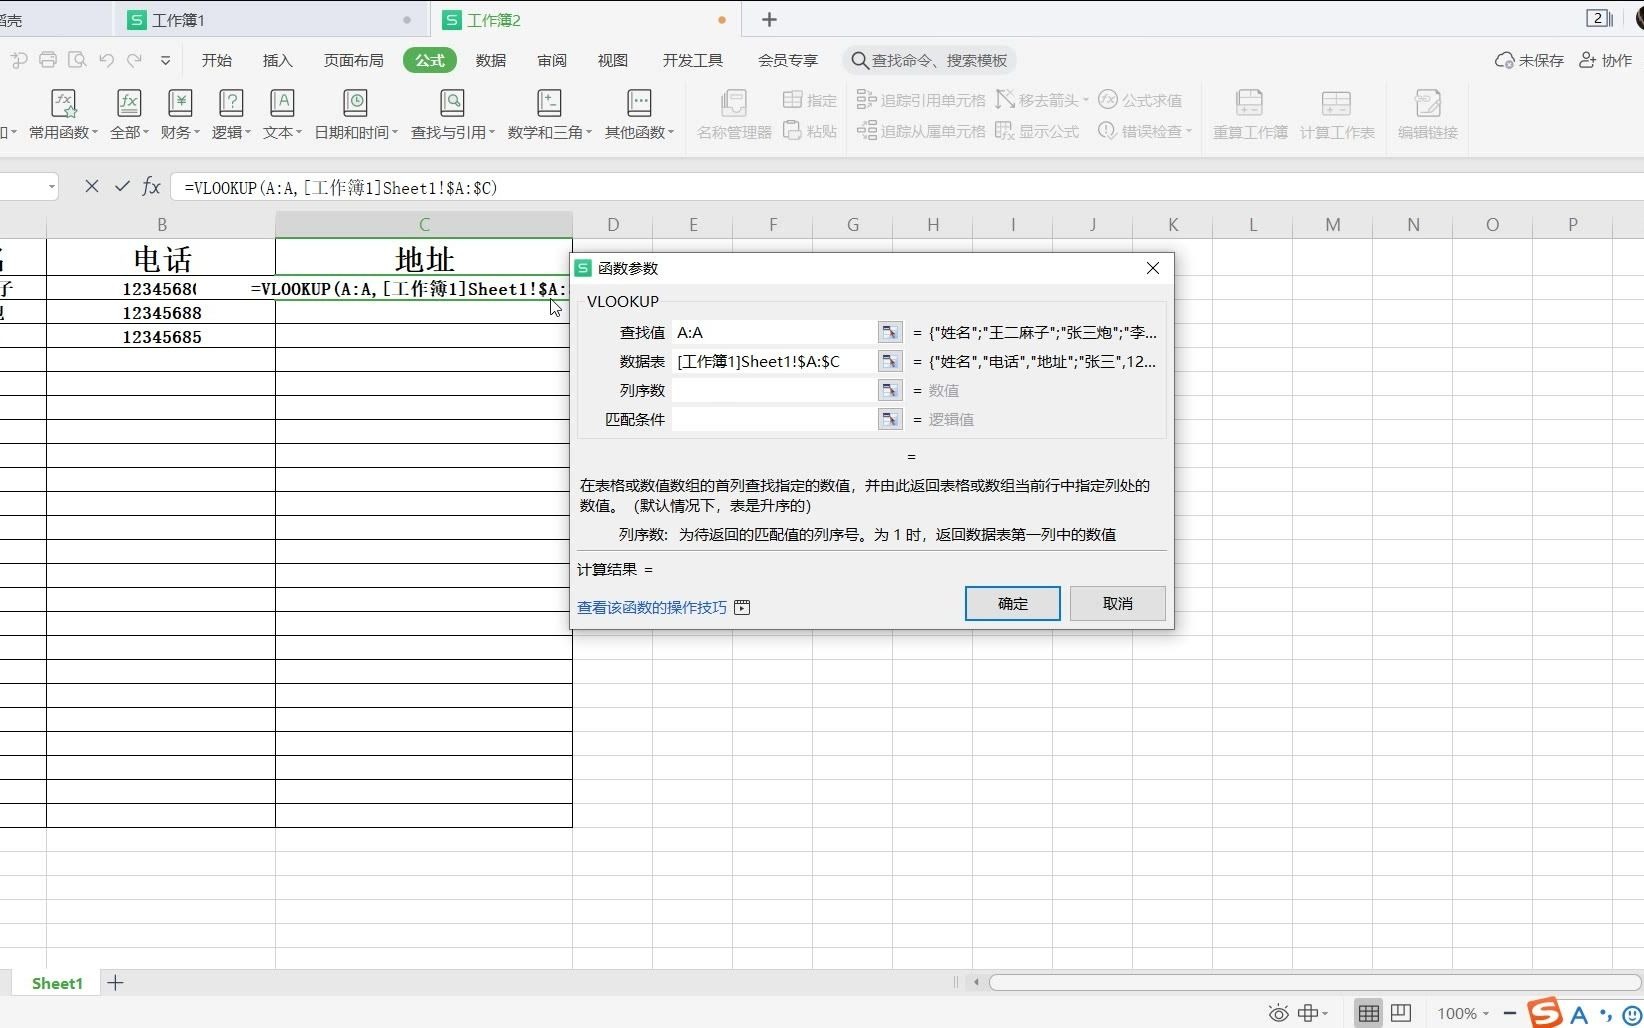Open the 常用函数 common functions icon

pyautogui.click(x=63, y=103)
